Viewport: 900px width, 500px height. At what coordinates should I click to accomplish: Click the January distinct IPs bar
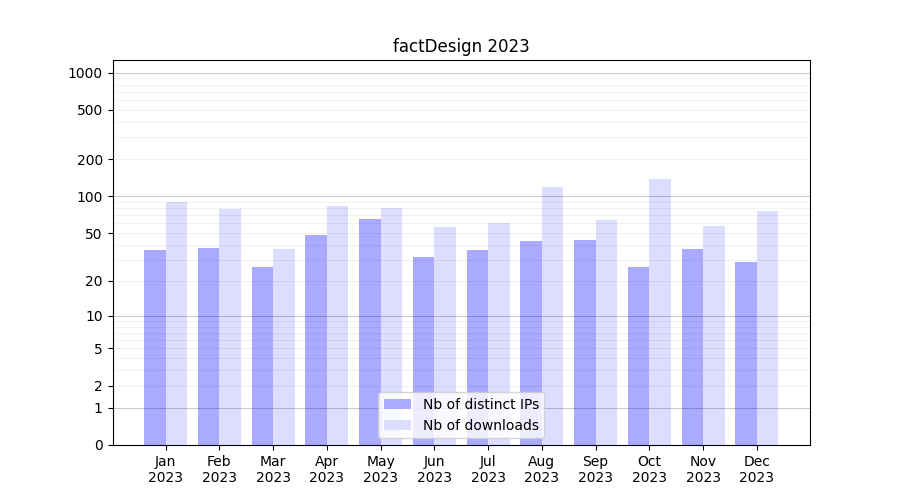tap(155, 347)
